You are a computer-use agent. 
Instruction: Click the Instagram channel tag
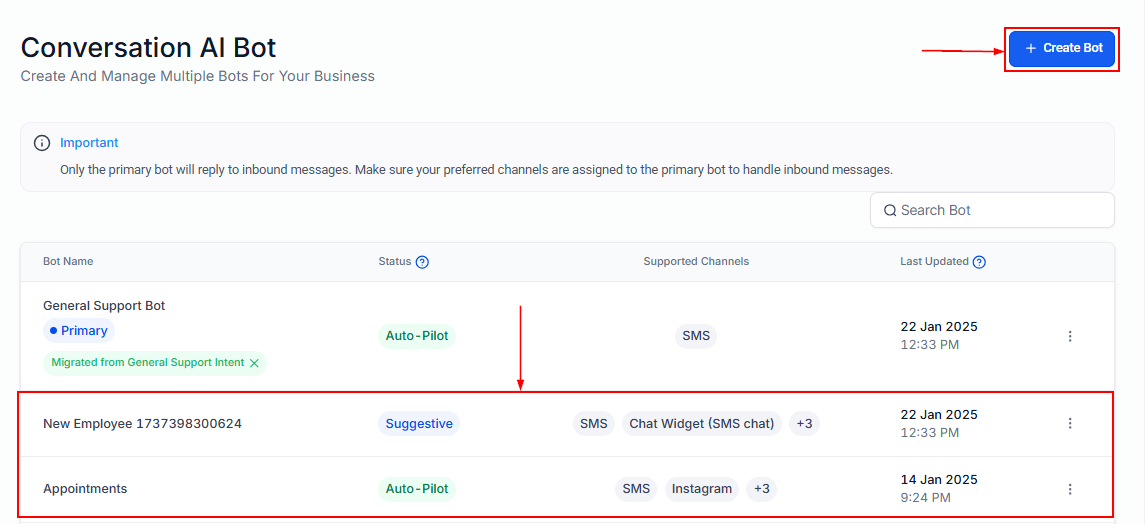(x=701, y=489)
